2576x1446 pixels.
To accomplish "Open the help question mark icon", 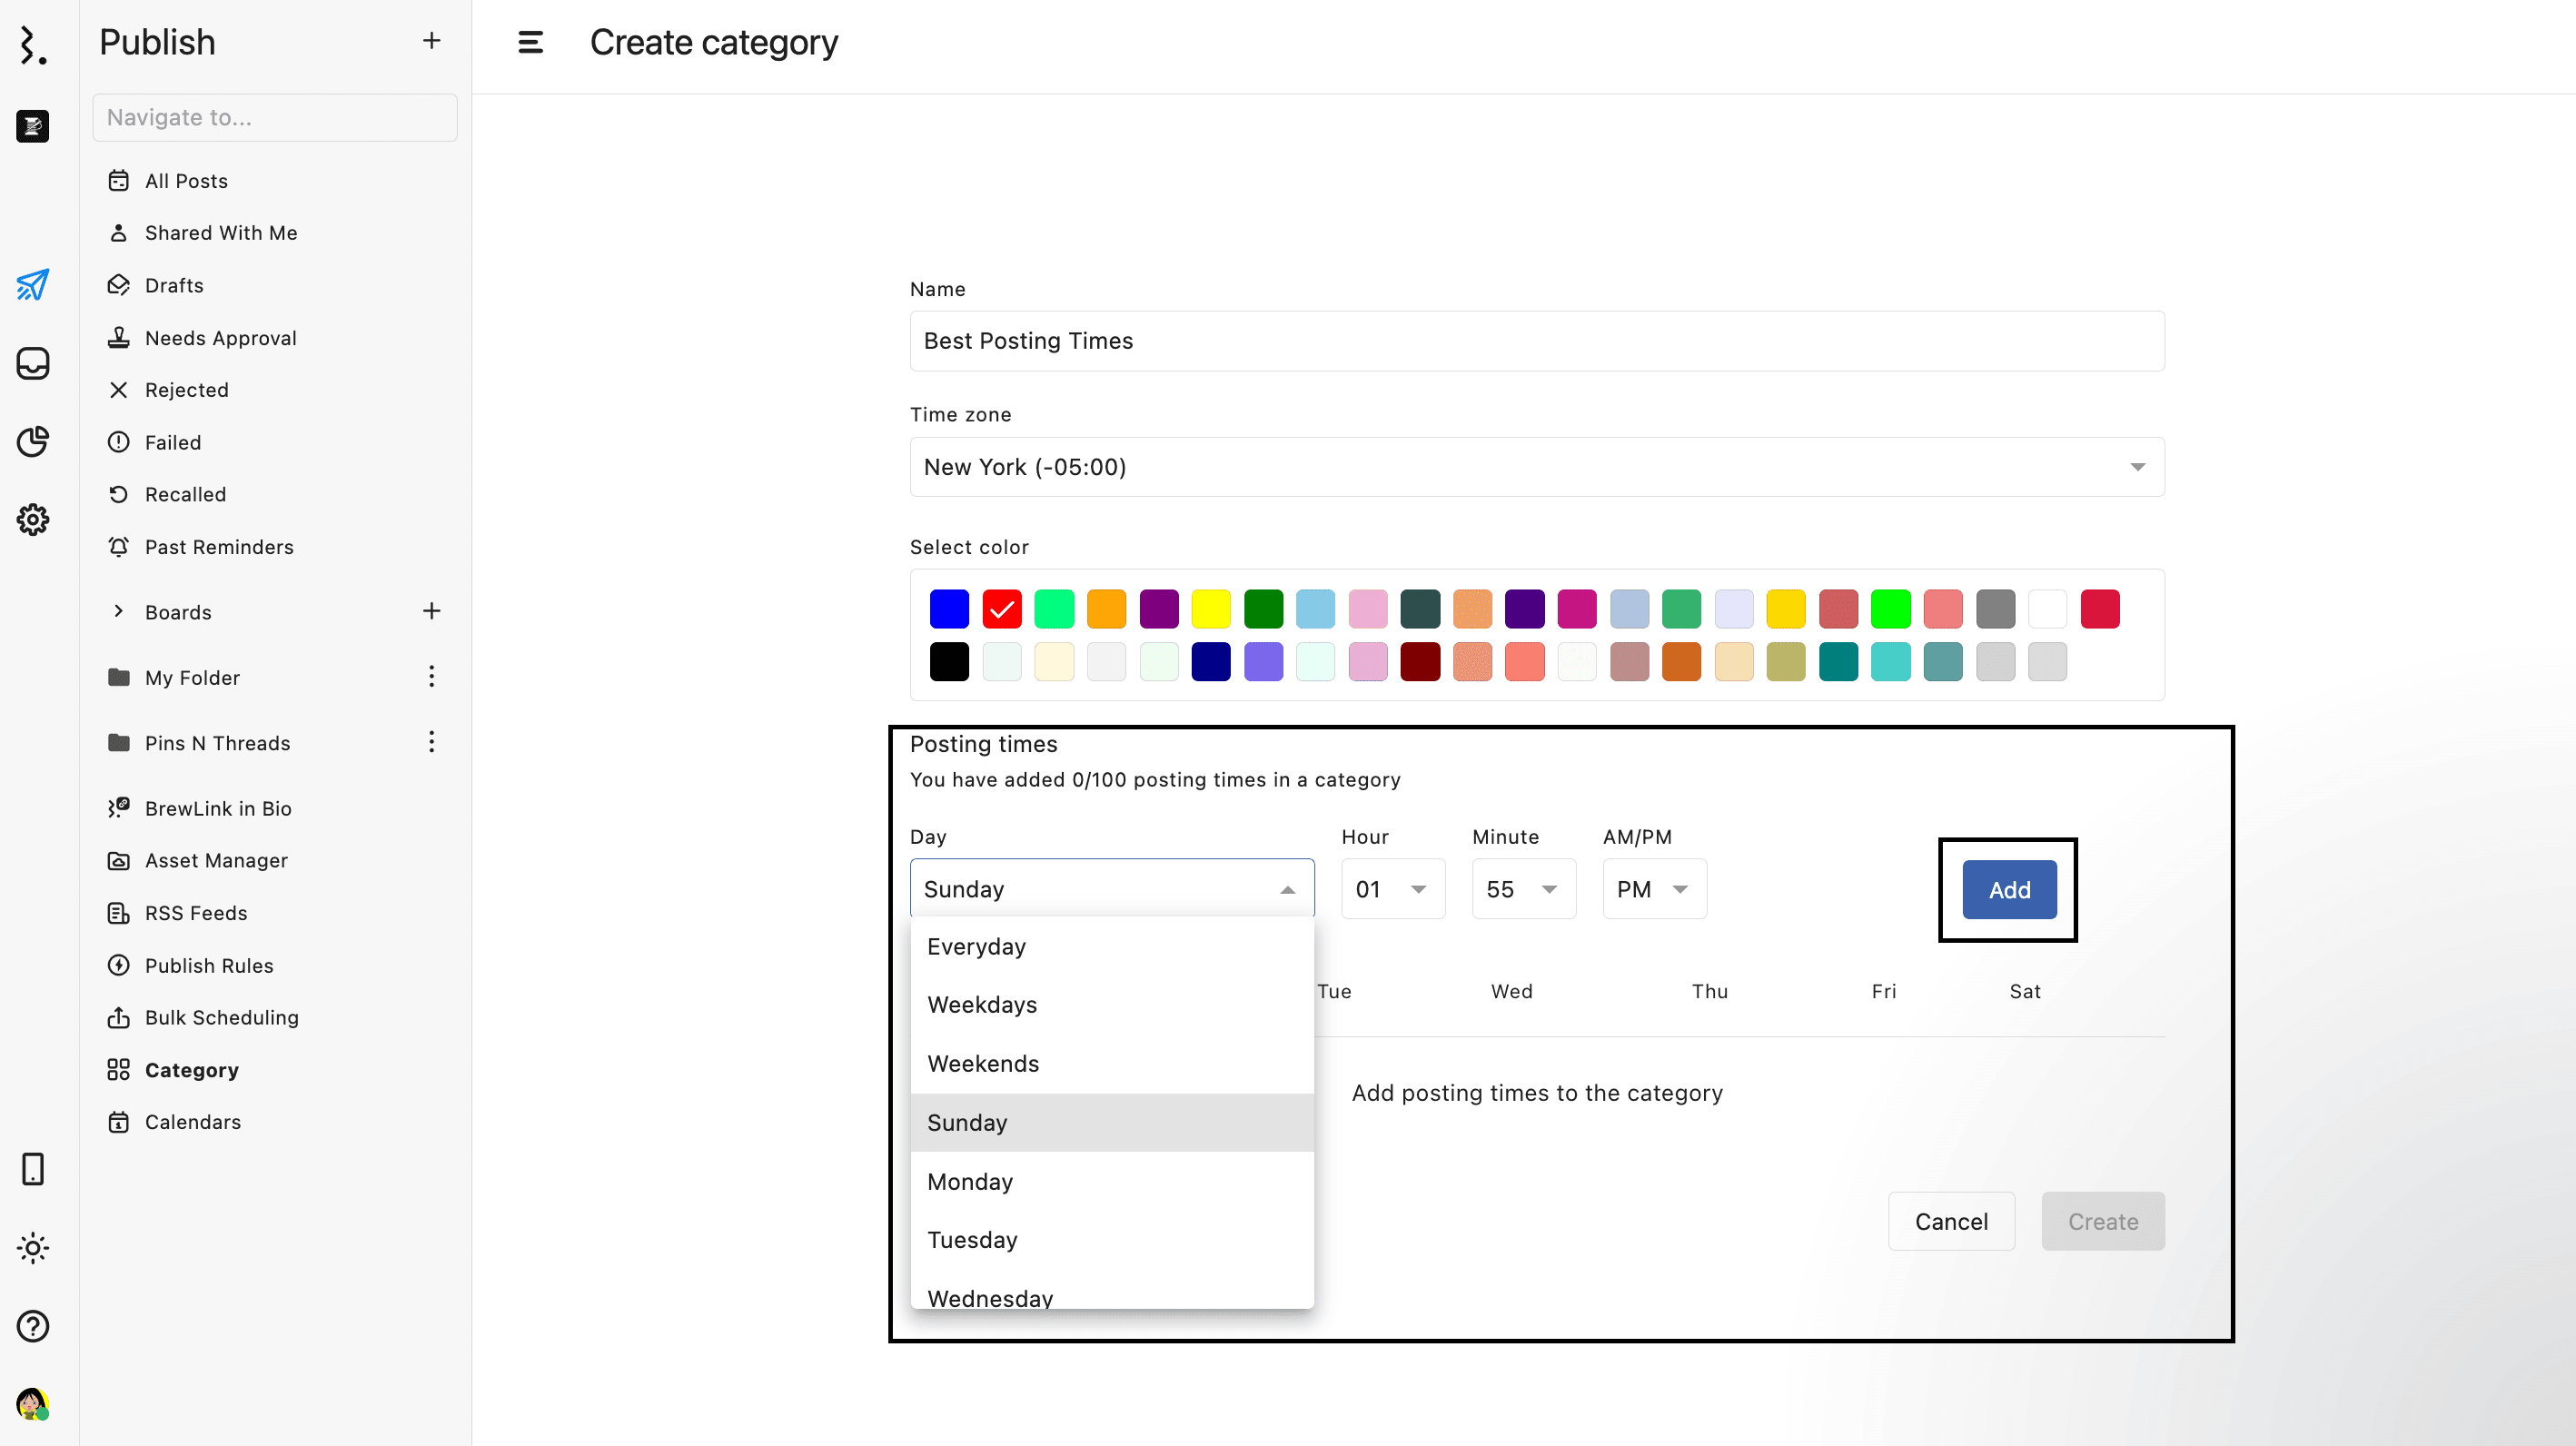I will [x=32, y=1326].
